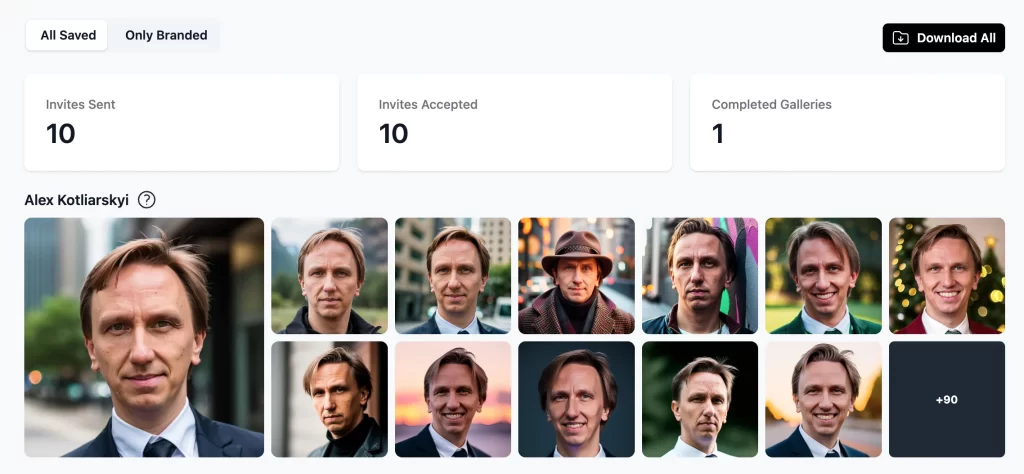This screenshot has width=1024, height=474.
Task: Open the +90 more photos tile
Action: point(946,399)
